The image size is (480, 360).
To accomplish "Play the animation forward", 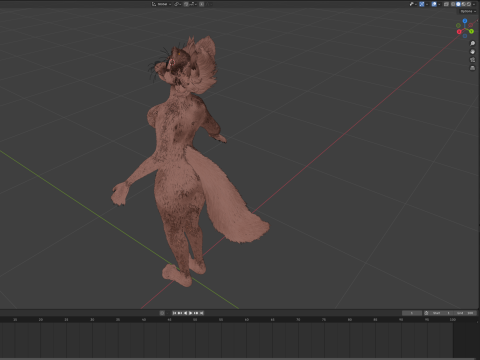I will click(x=191, y=313).
